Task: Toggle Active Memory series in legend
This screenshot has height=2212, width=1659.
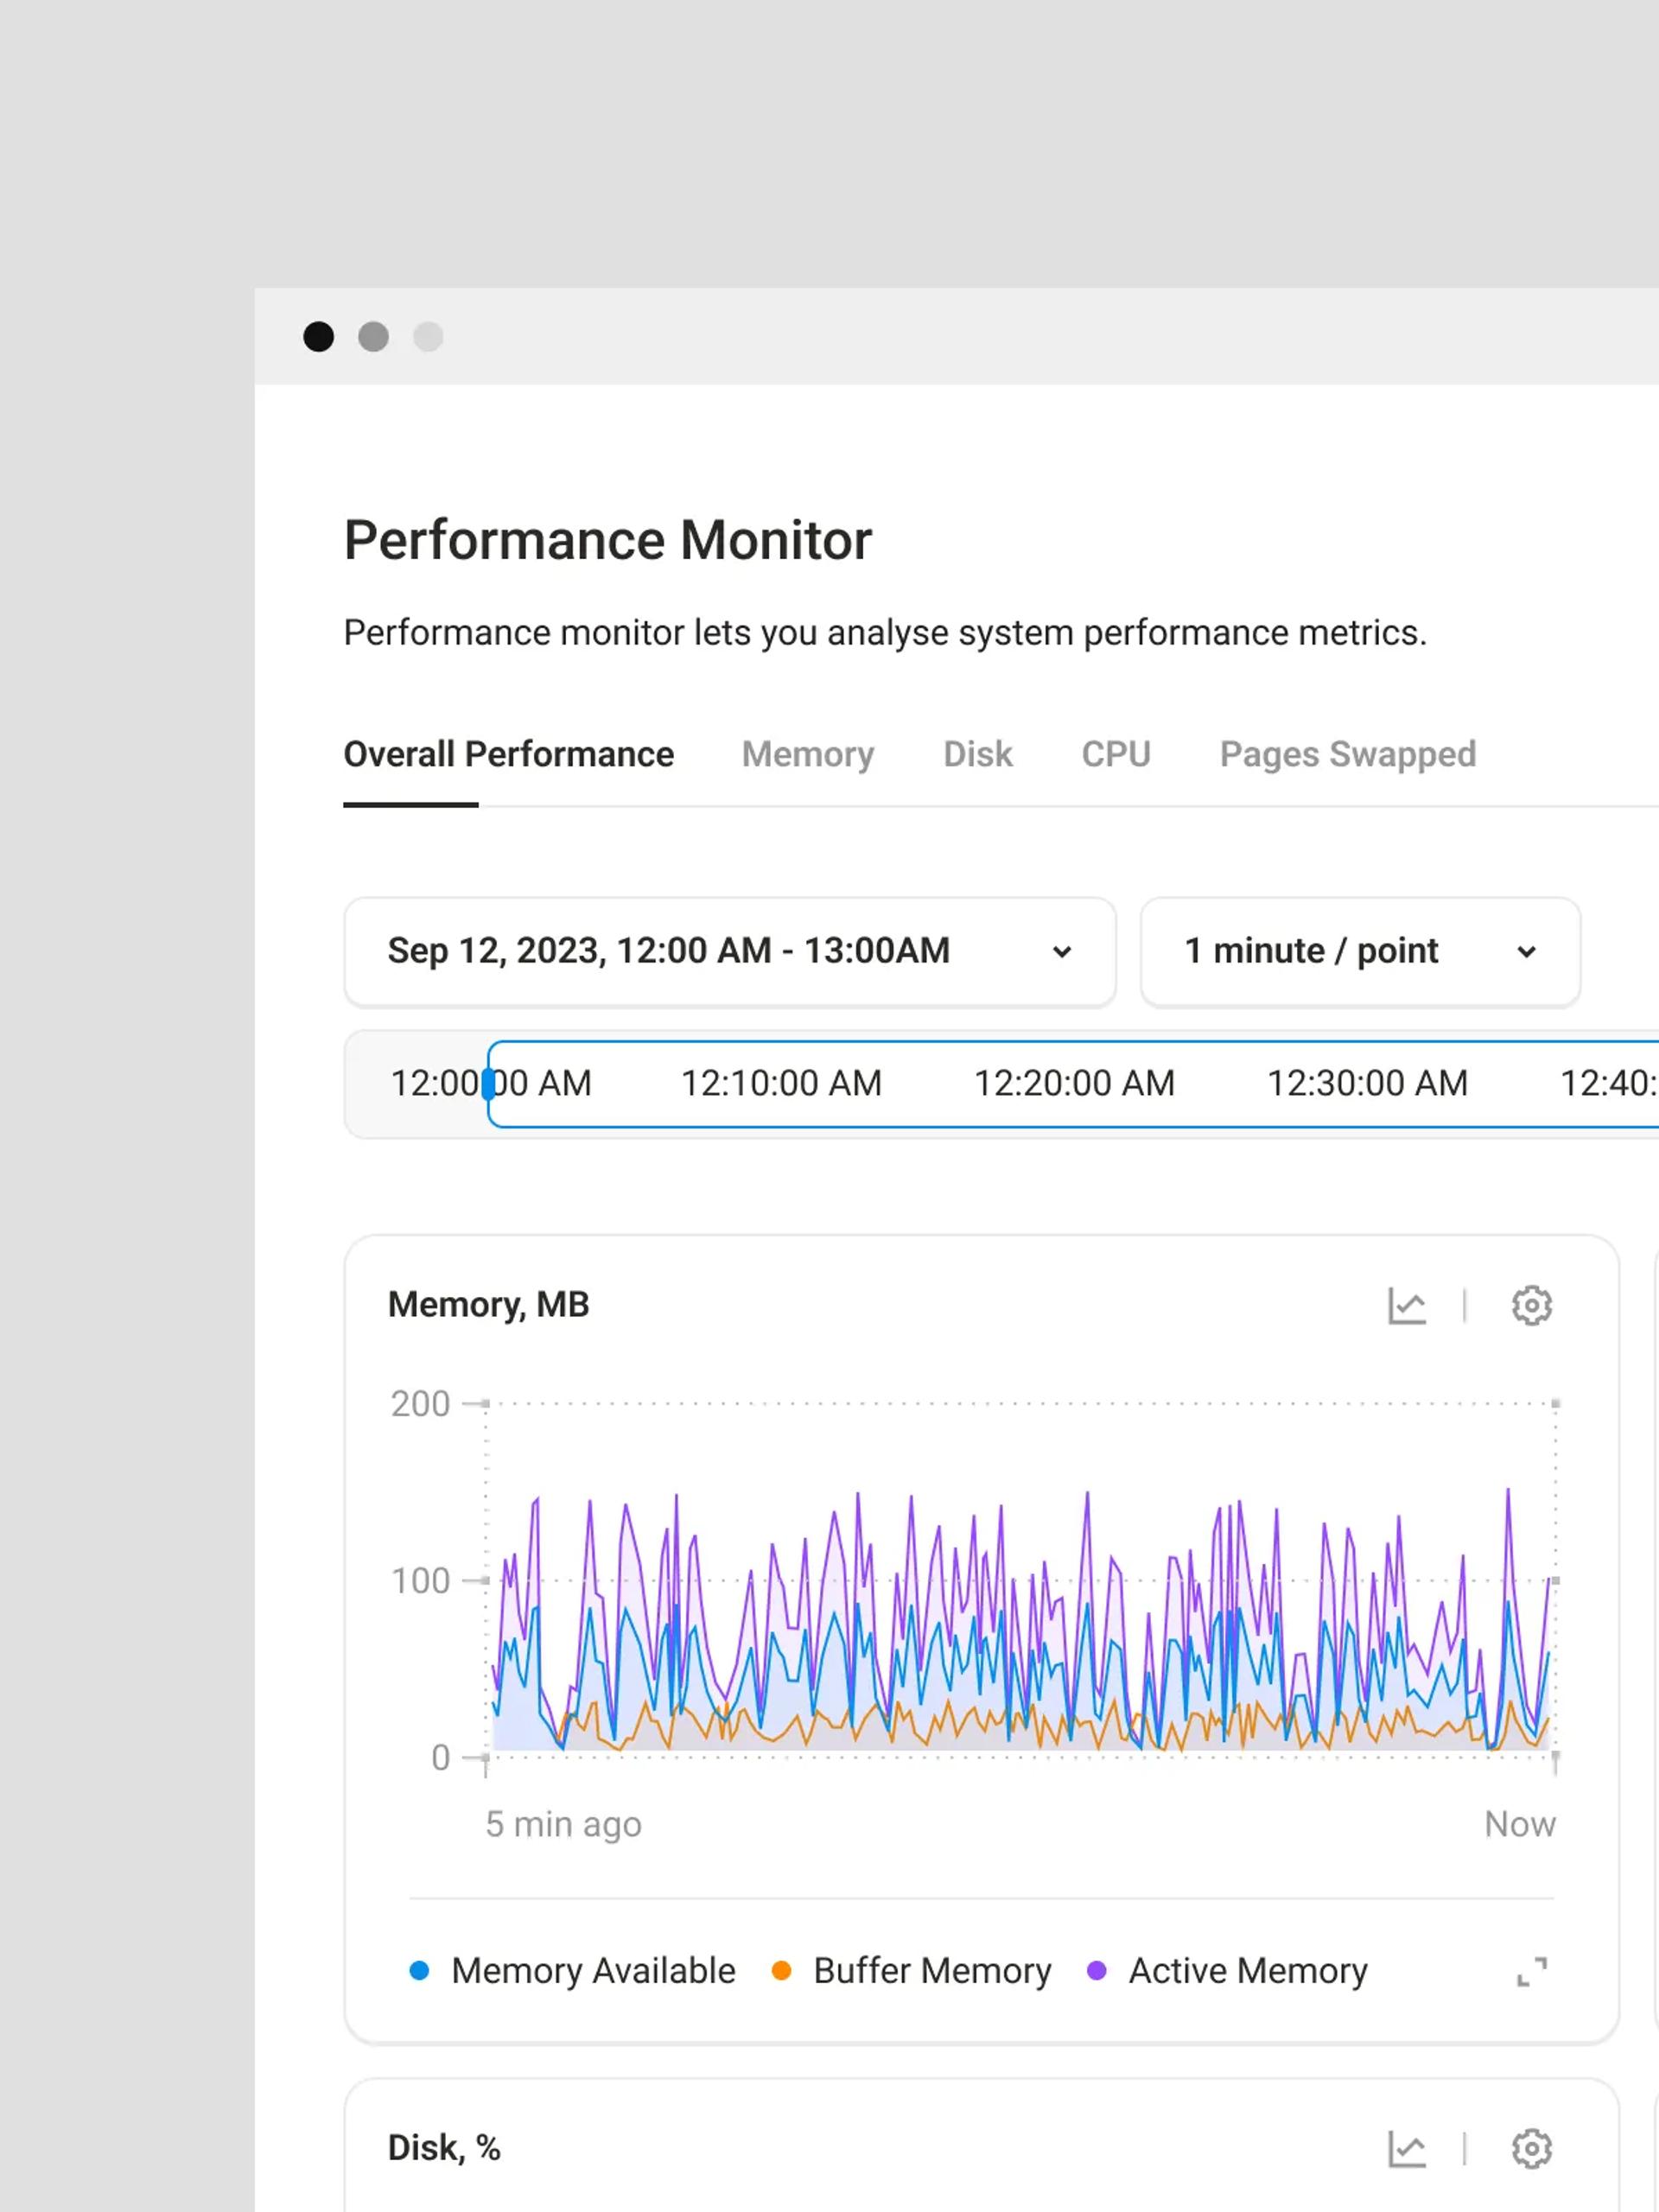Action: [x=1228, y=1971]
